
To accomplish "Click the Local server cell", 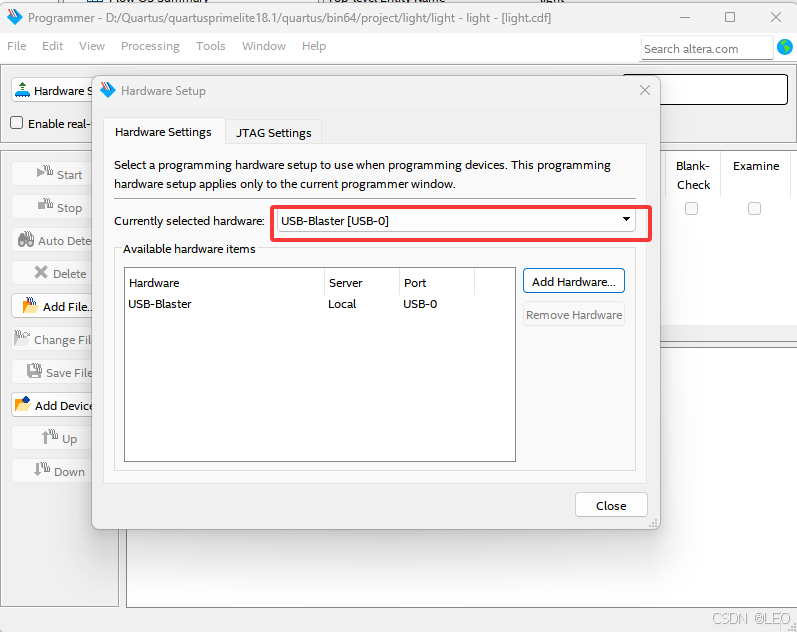I will pyautogui.click(x=342, y=304).
